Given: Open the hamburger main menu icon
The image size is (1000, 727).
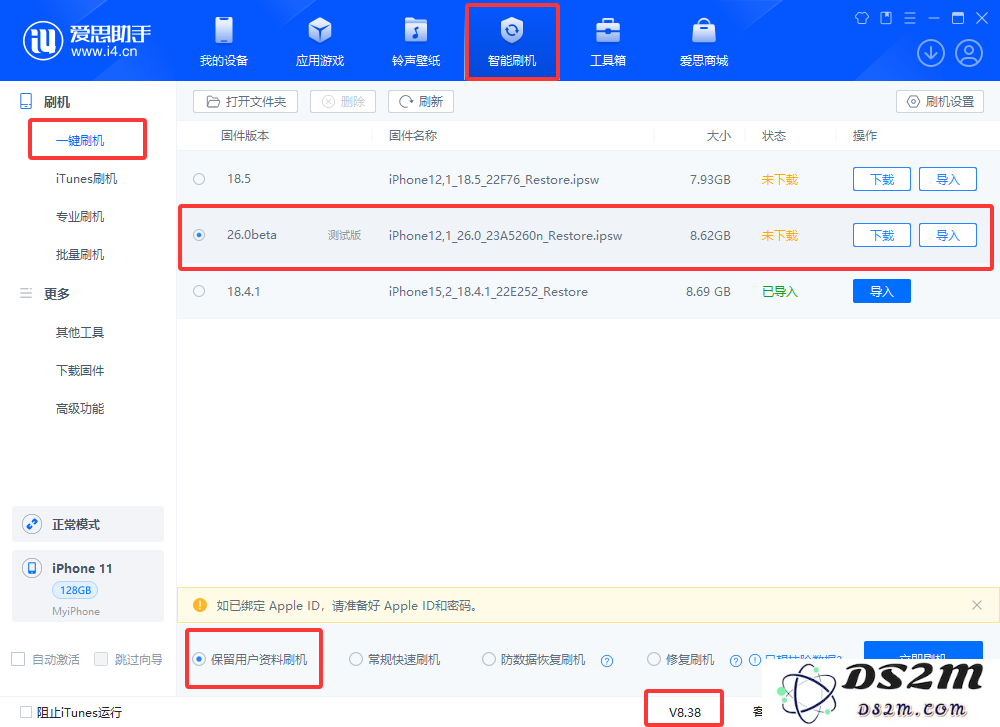Looking at the screenshot, I should (x=910, y=18).
